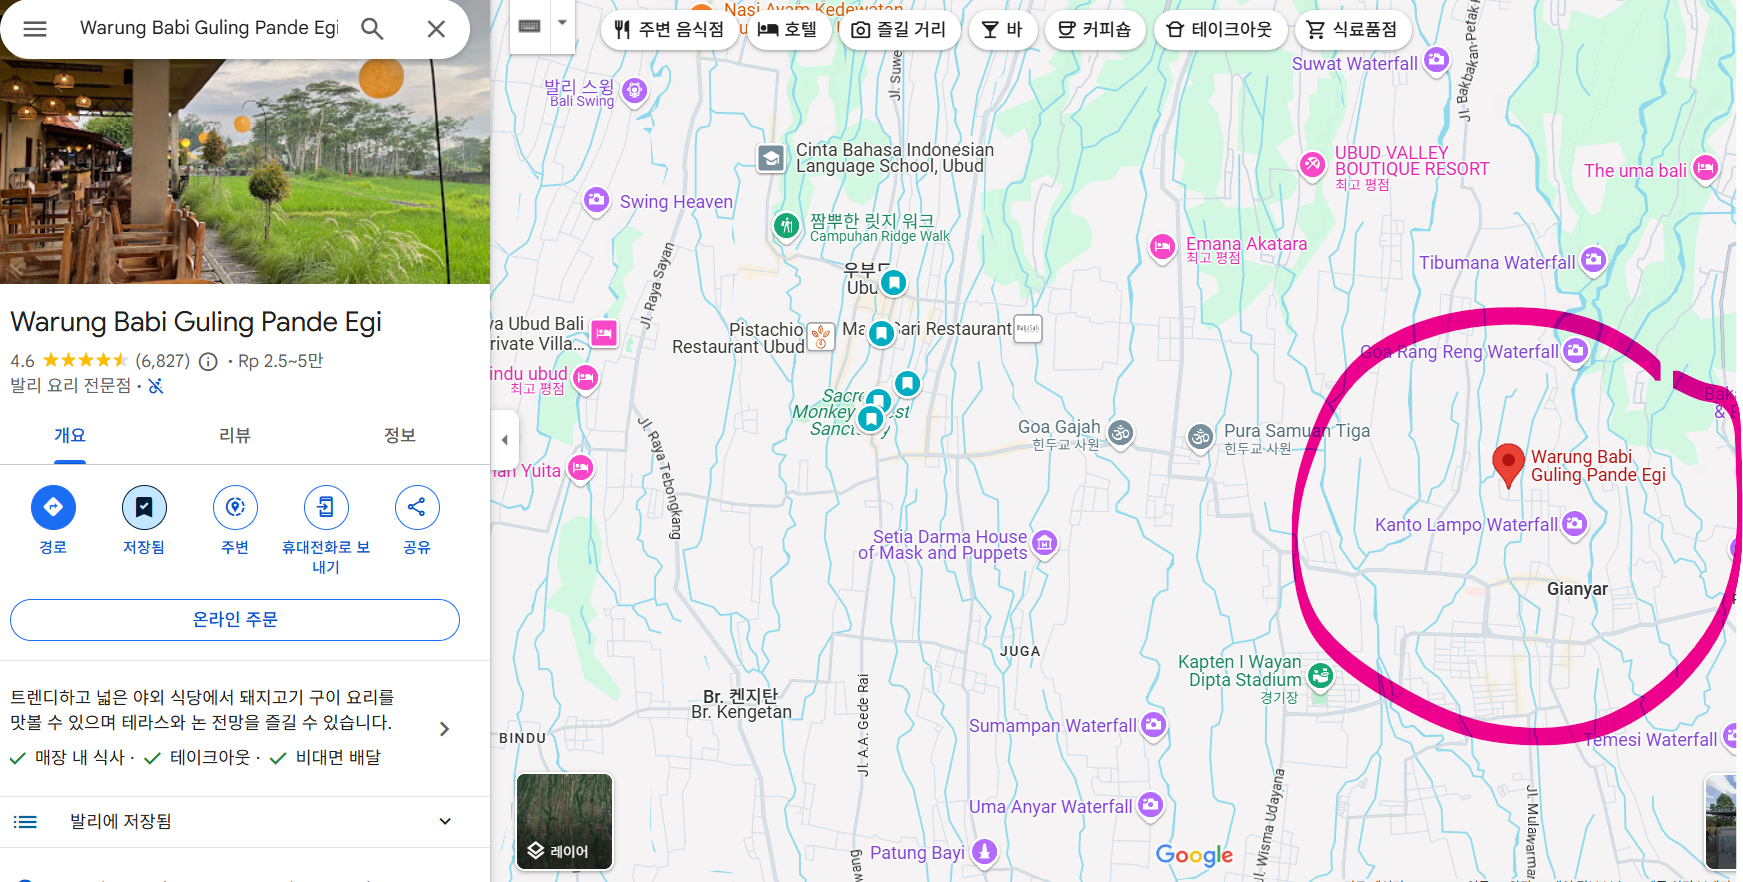Click the rating info icon

(x=208, y=361)
